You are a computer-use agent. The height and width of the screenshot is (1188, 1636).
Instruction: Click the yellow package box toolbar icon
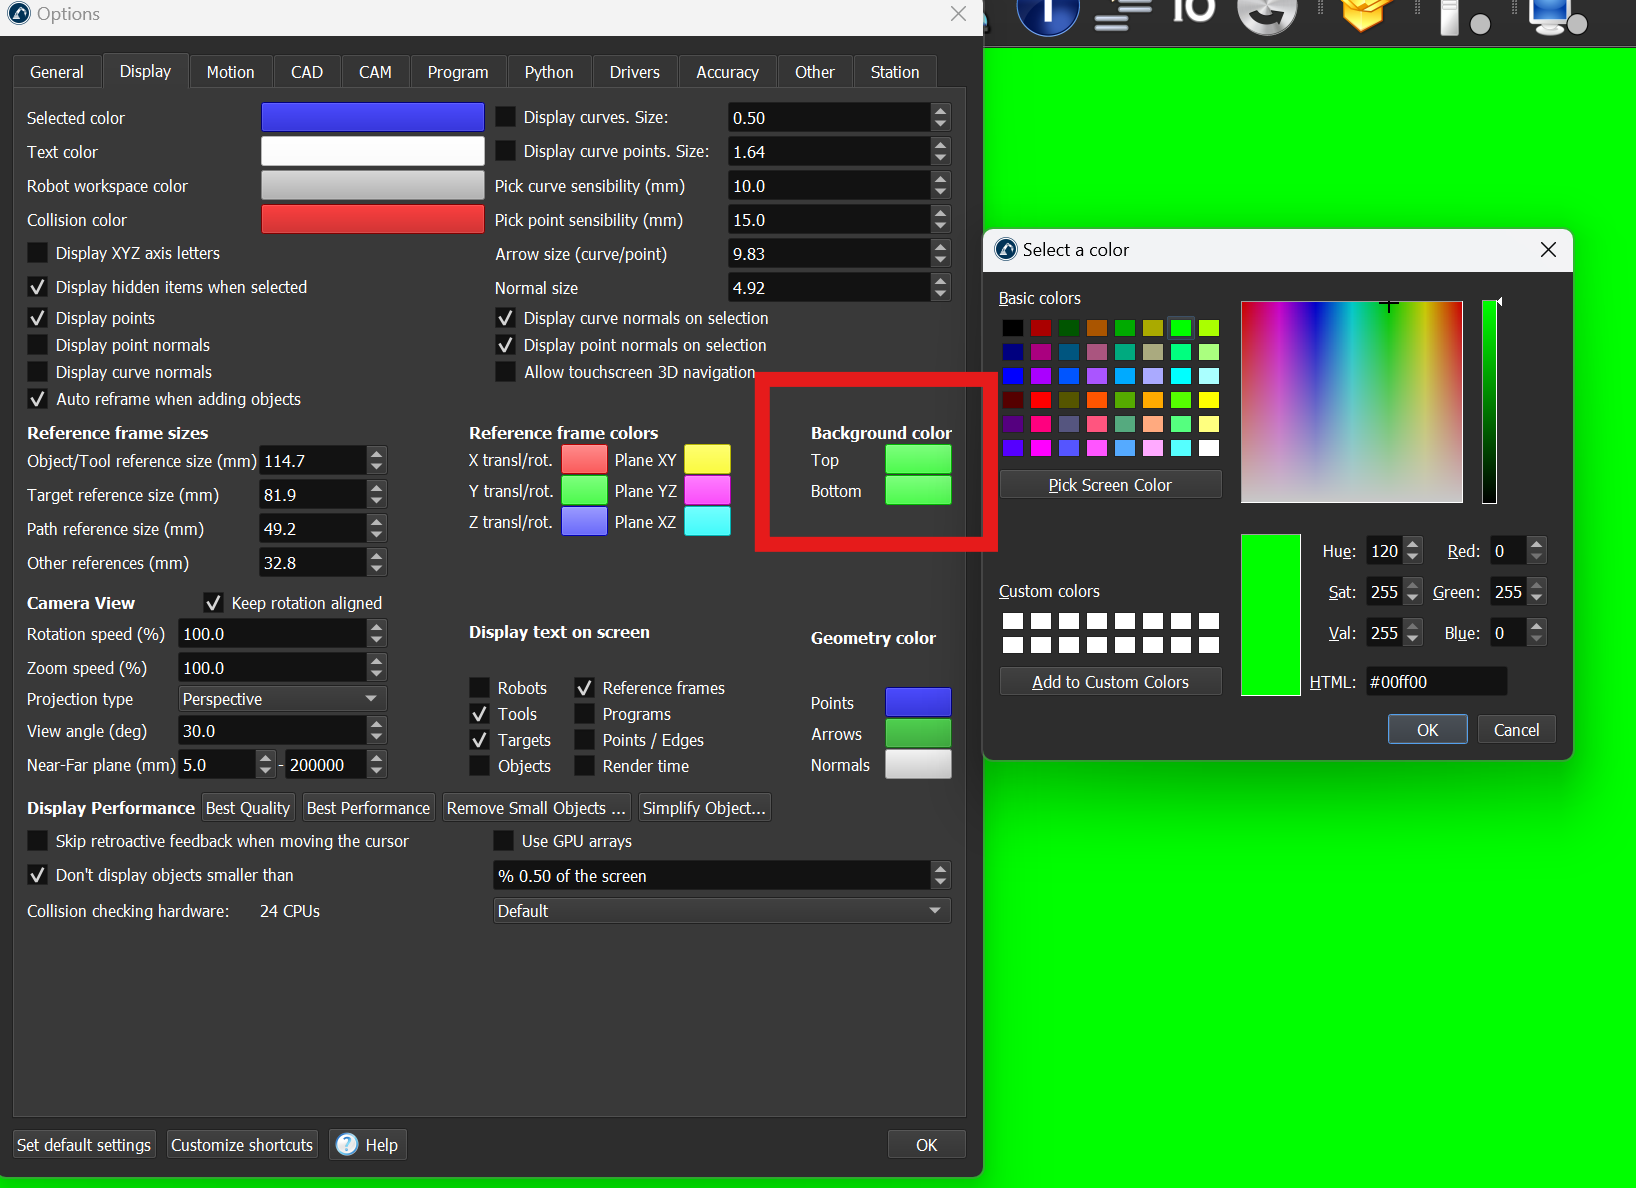[1365, 14]
